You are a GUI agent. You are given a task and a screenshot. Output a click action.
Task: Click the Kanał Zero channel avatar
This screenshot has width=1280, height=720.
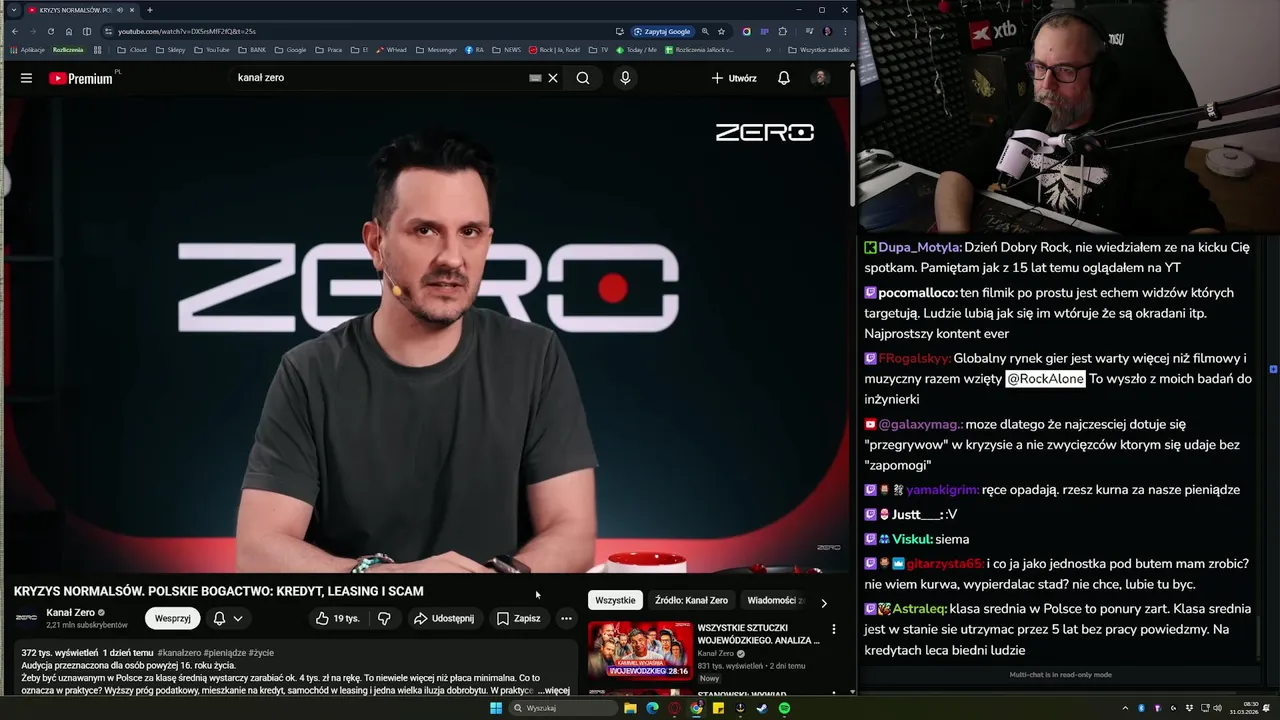point(27,618)
